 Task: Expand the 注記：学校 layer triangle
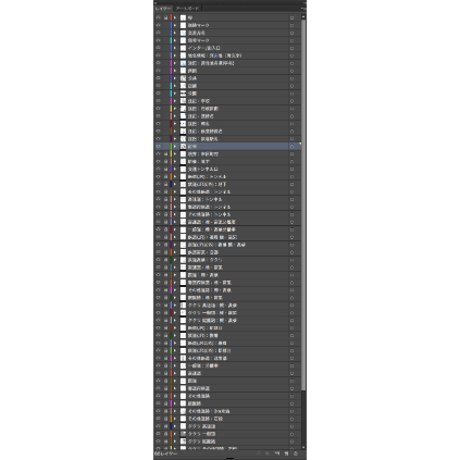(175, 101)
